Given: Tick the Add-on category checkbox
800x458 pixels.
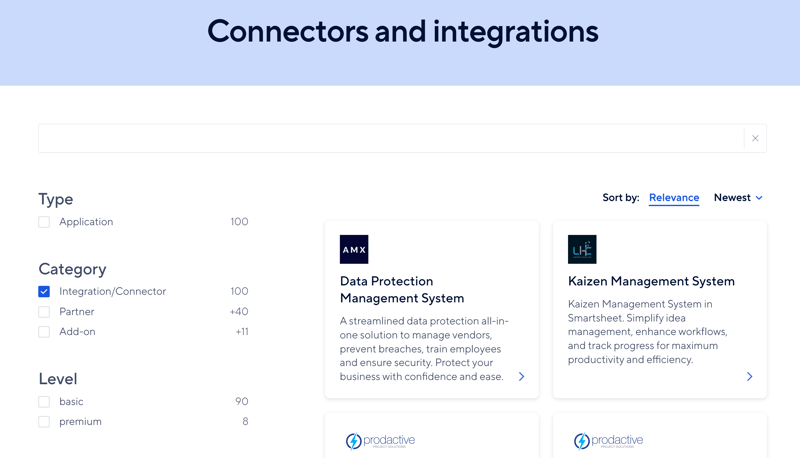Looking at the screenshot, I should coord(44,332).
